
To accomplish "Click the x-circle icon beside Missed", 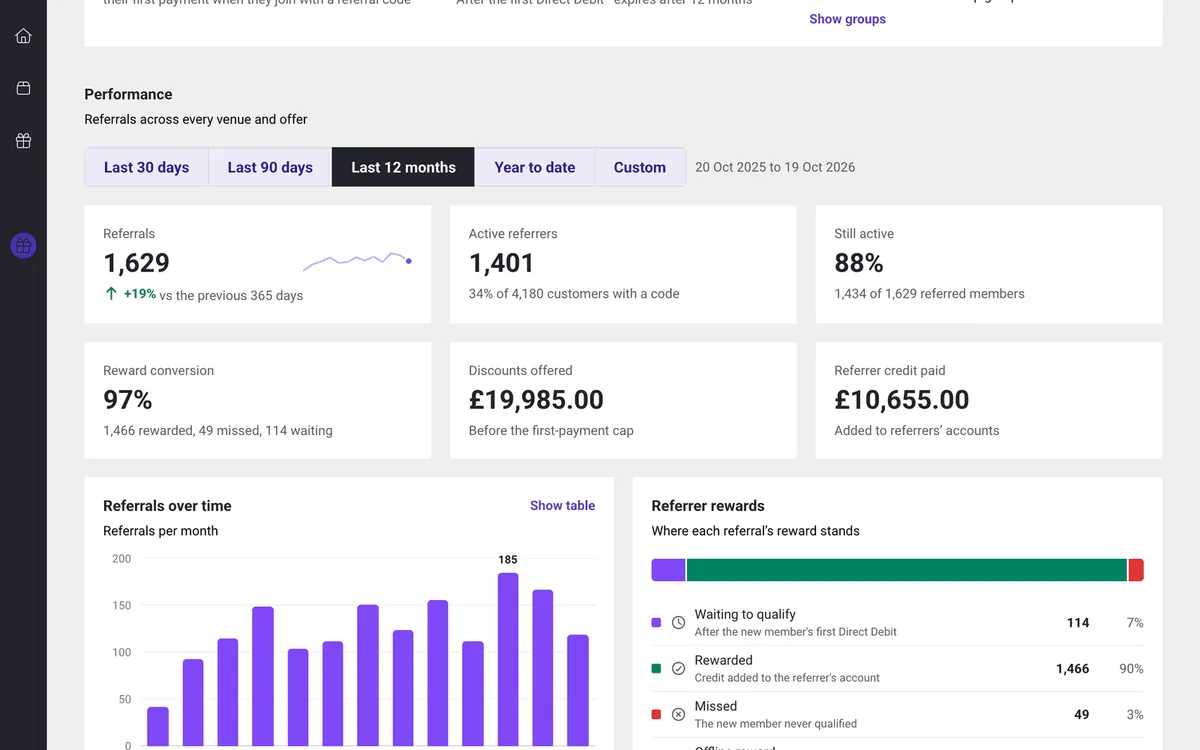I will (678, 714).
